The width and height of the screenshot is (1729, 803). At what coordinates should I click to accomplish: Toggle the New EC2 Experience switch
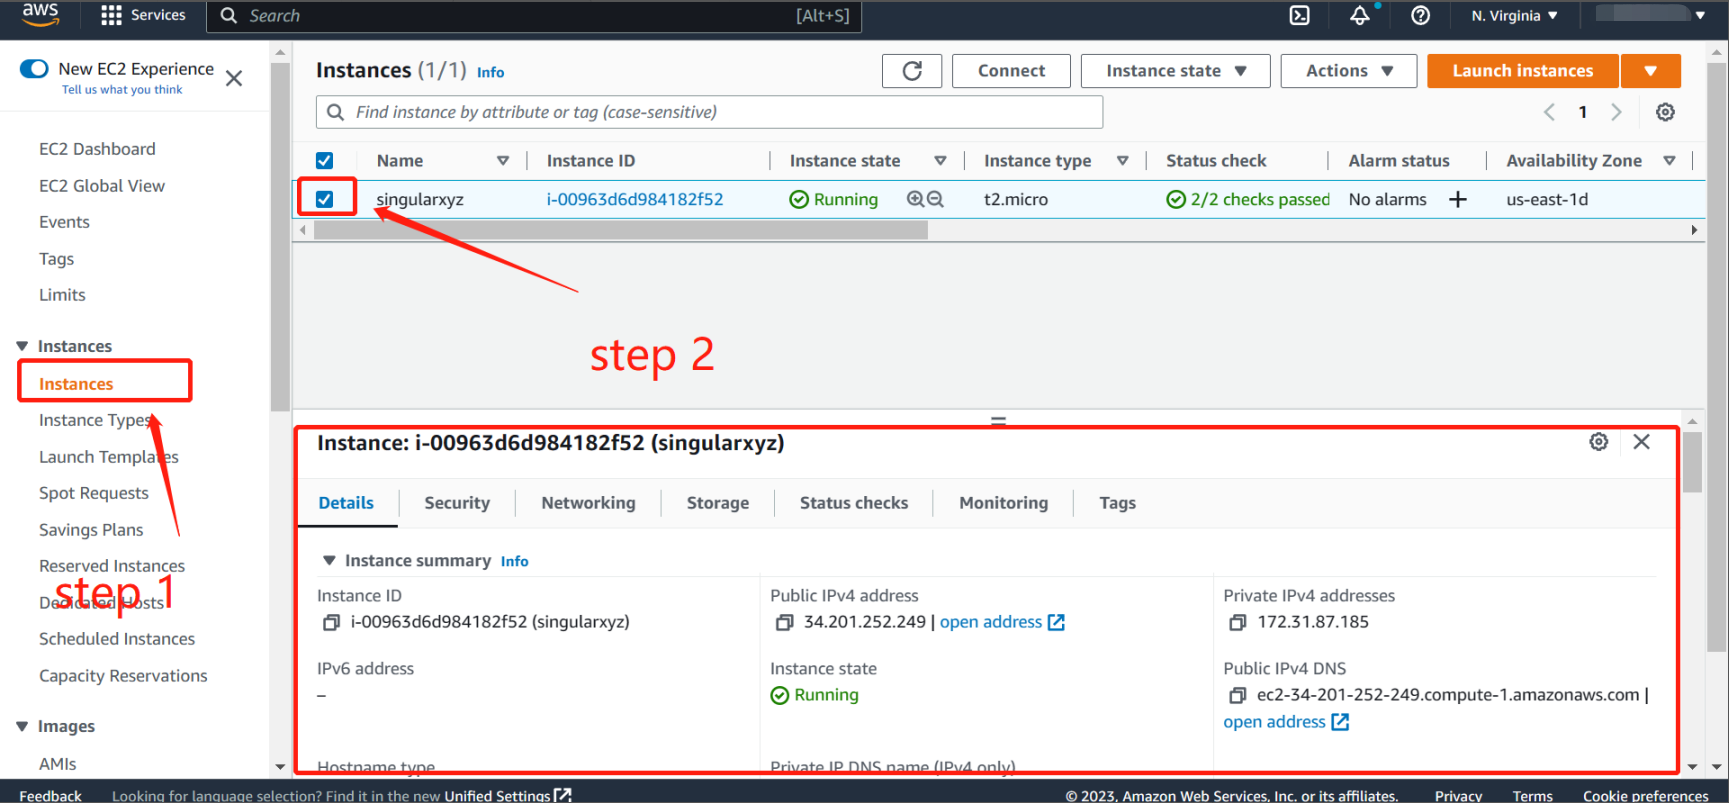34,69
